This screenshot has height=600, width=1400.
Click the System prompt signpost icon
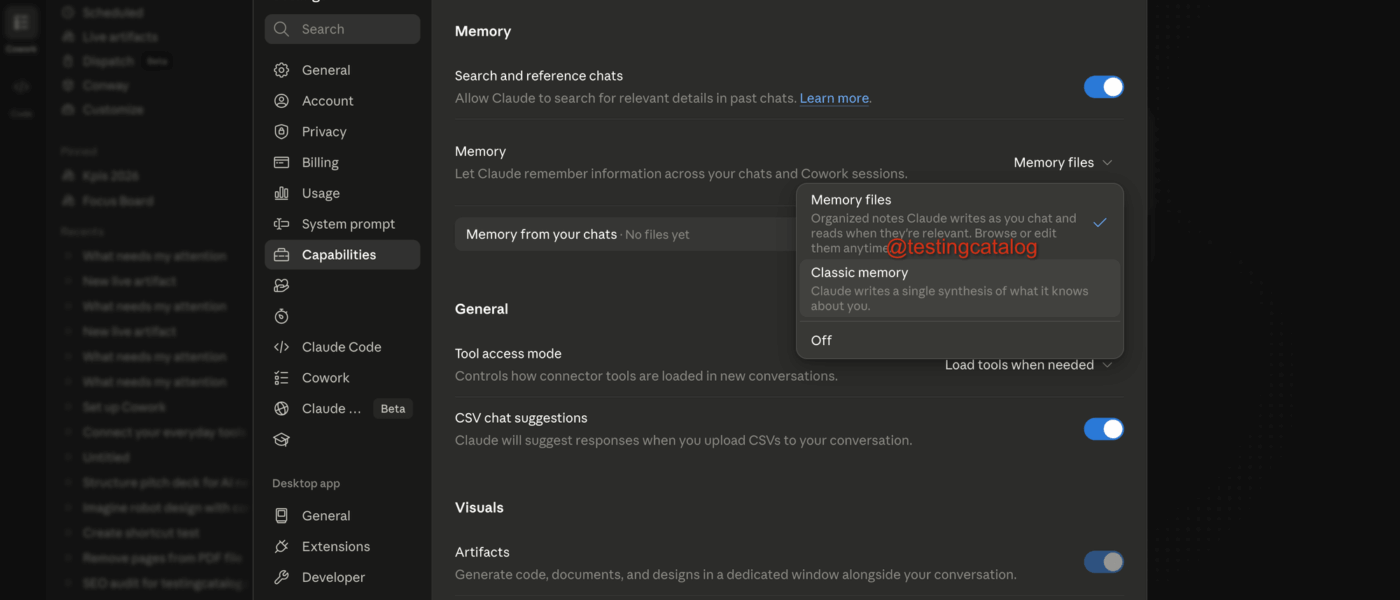pyautogui.click(x=282, y=224)
